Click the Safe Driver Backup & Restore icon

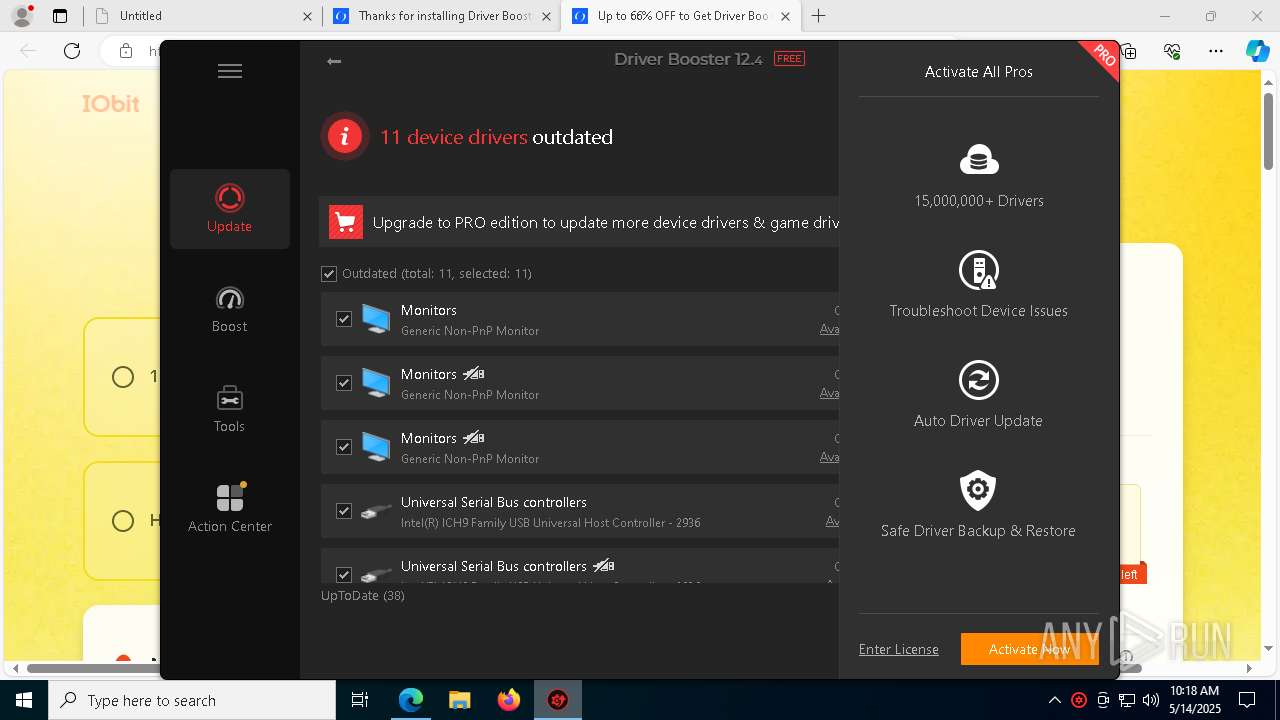[979, 490]
